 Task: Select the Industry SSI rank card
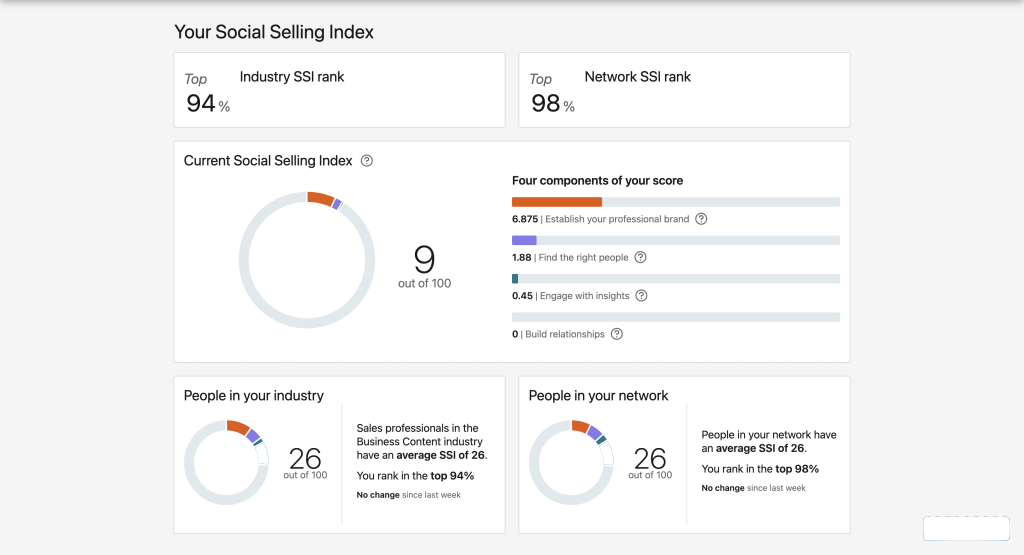(x=338, y=90)
